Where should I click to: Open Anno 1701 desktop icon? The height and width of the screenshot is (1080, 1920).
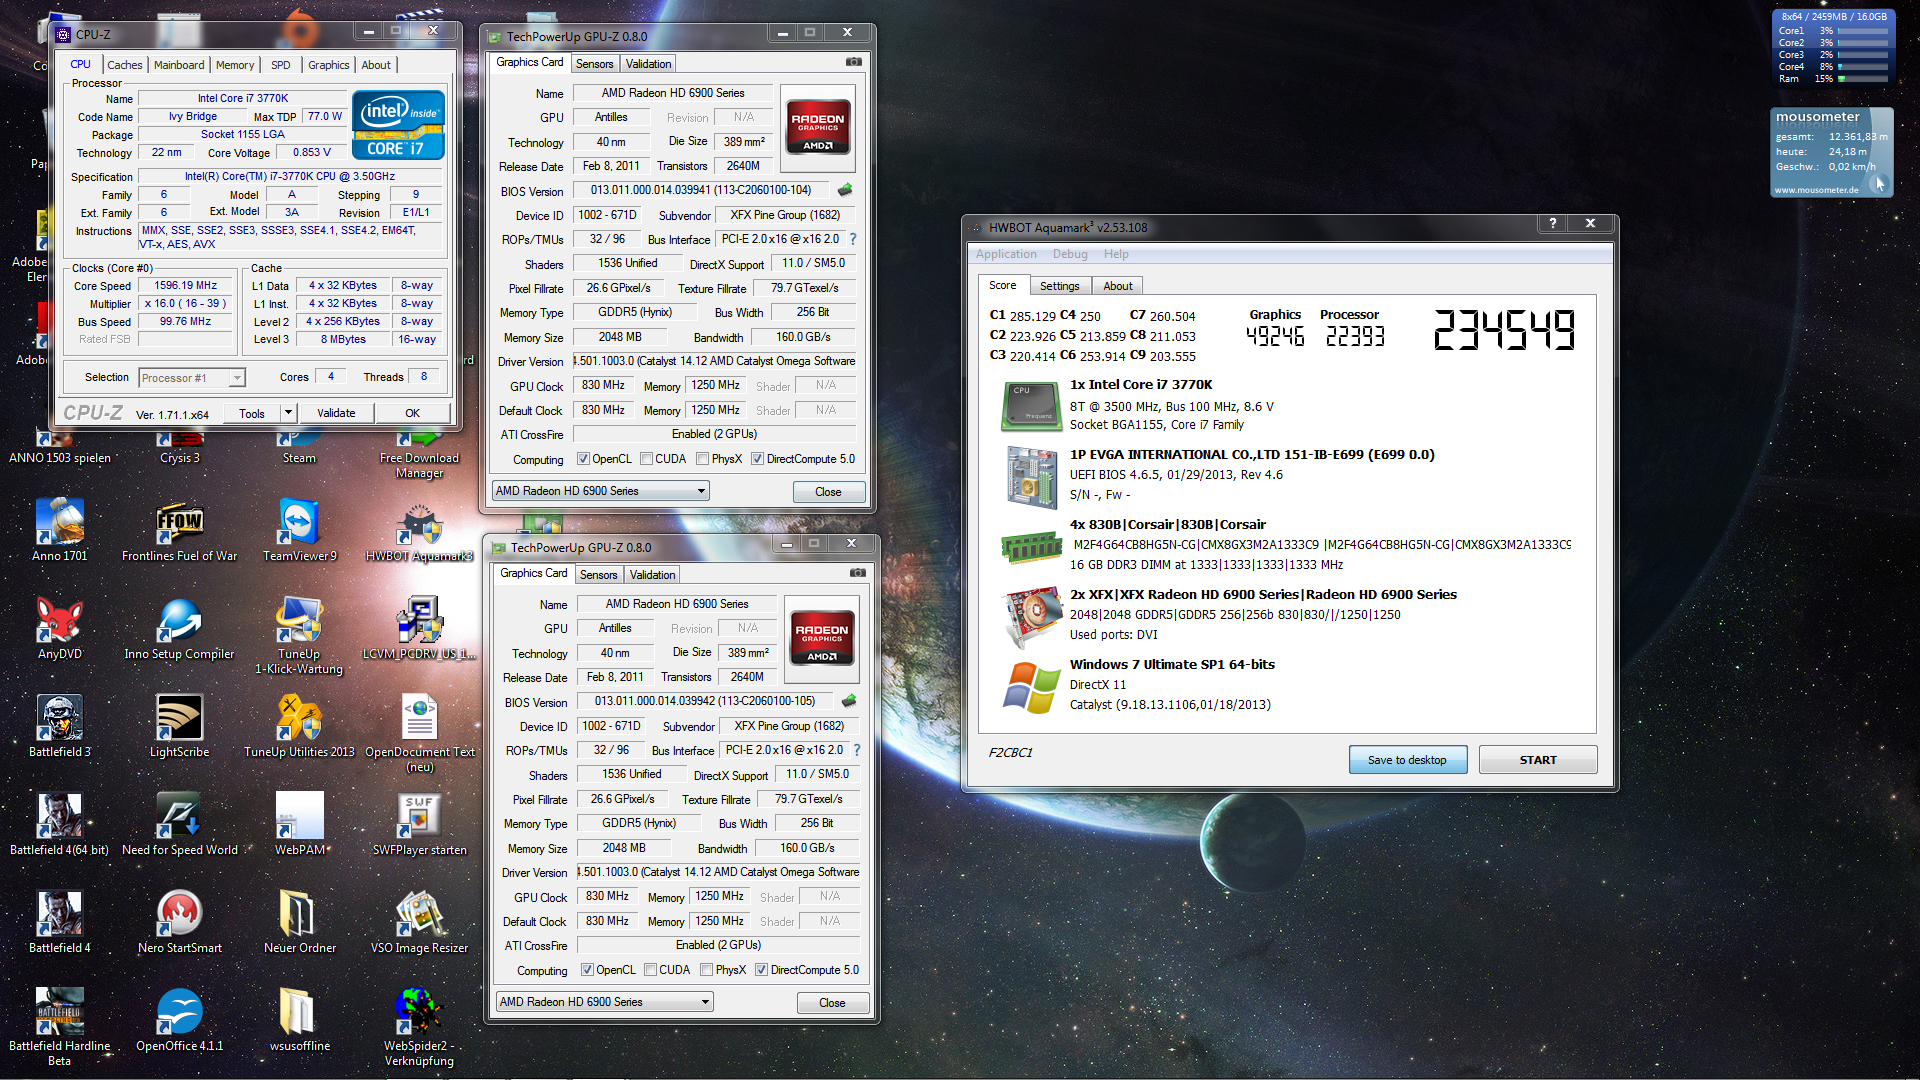tap(60, 528)
